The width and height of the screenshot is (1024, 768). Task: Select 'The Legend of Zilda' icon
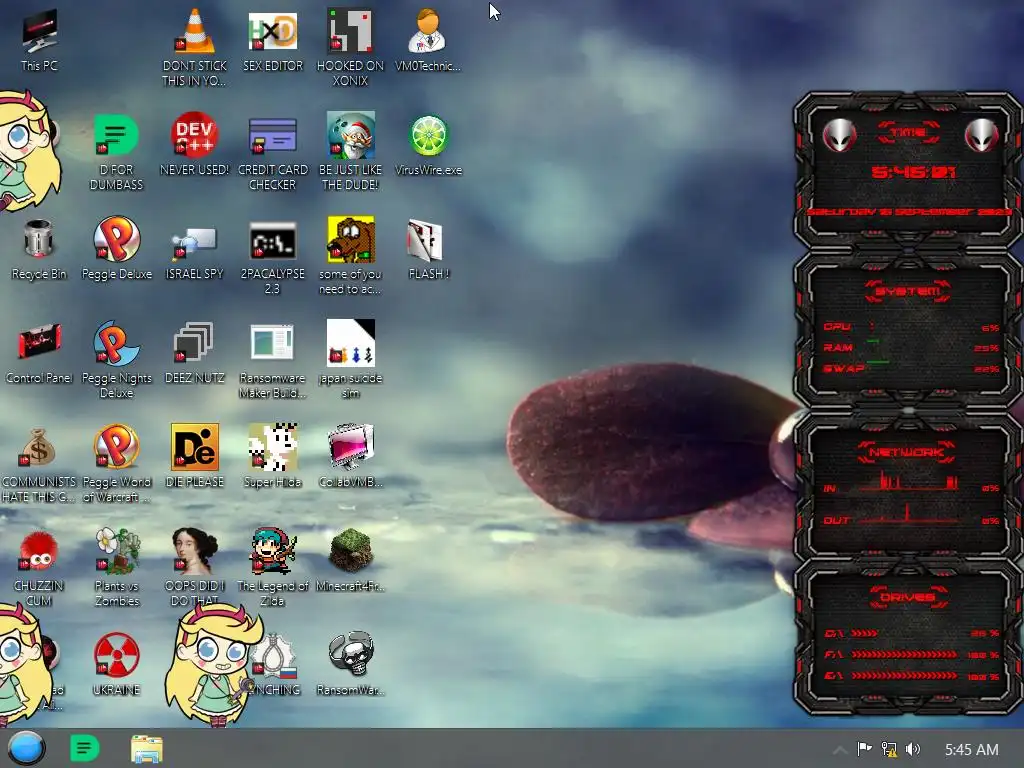272,567
